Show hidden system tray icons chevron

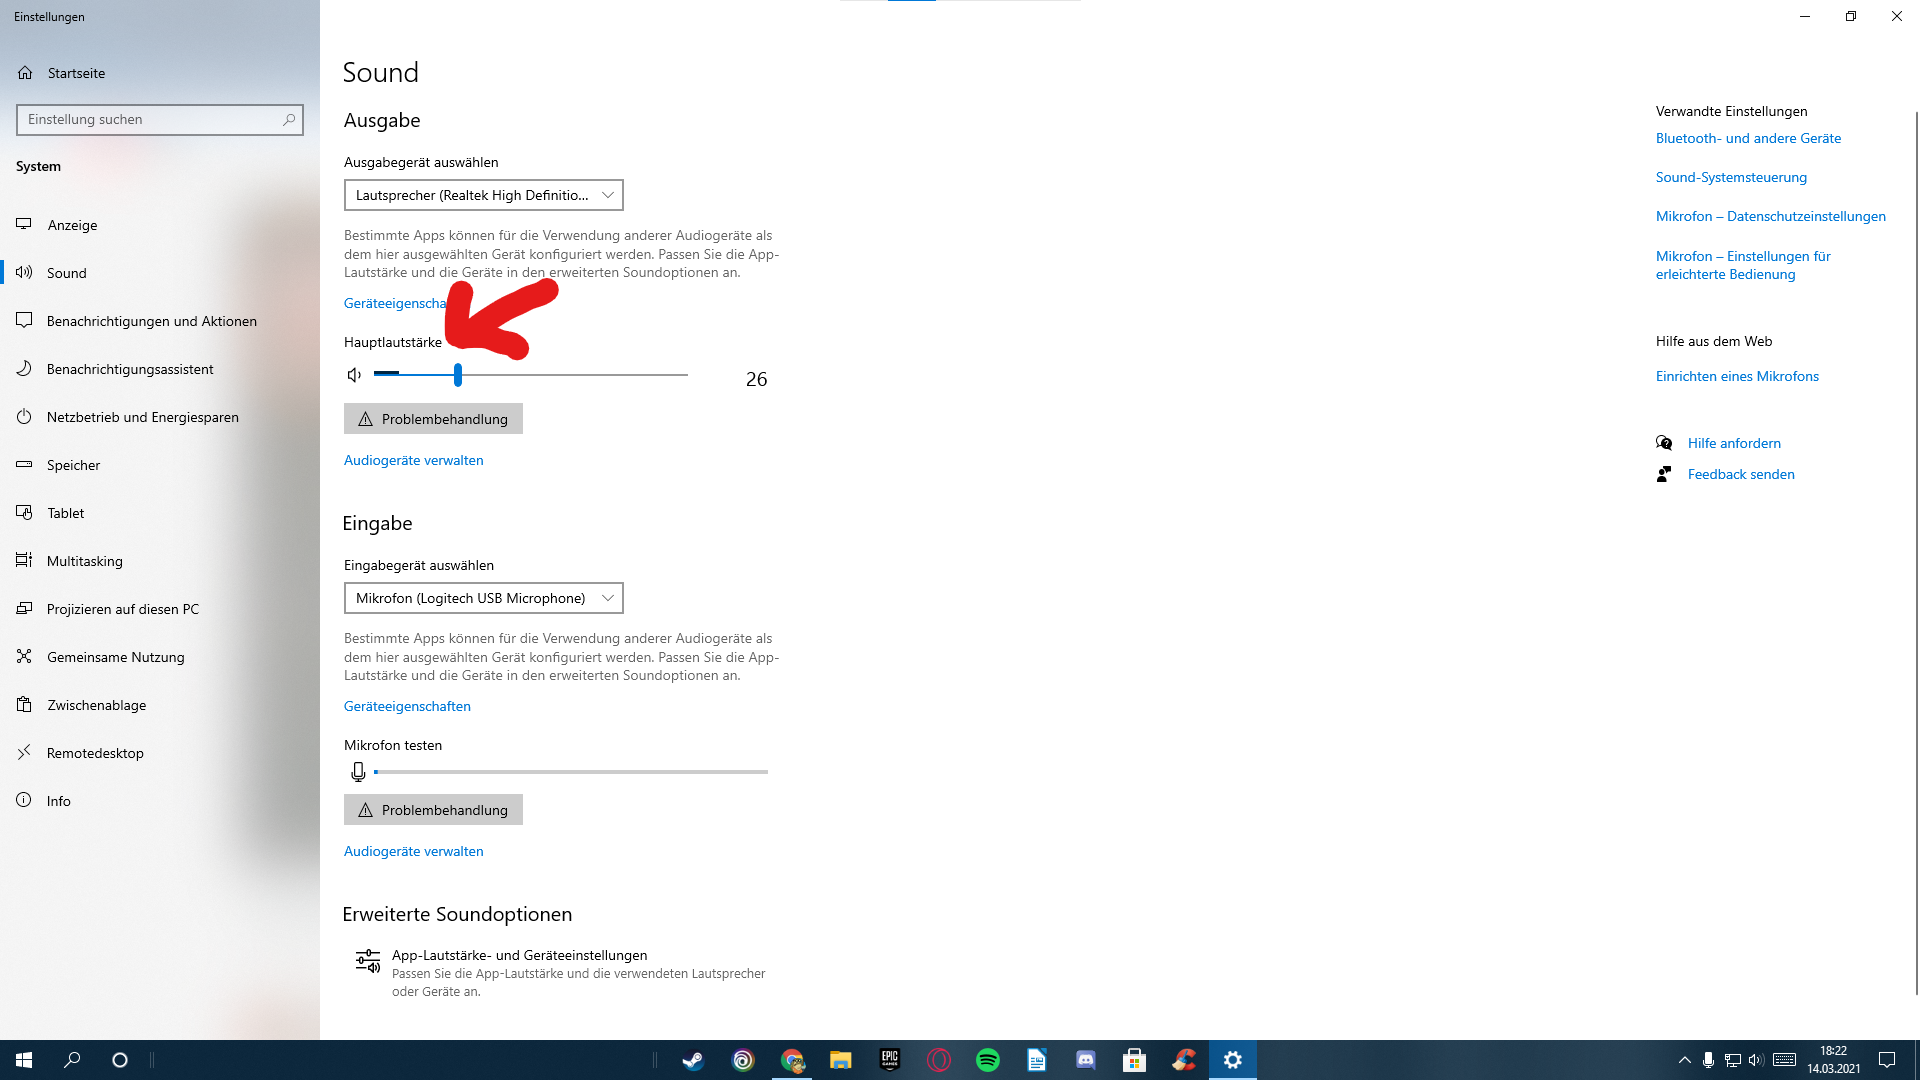tap(1684, 1060)
